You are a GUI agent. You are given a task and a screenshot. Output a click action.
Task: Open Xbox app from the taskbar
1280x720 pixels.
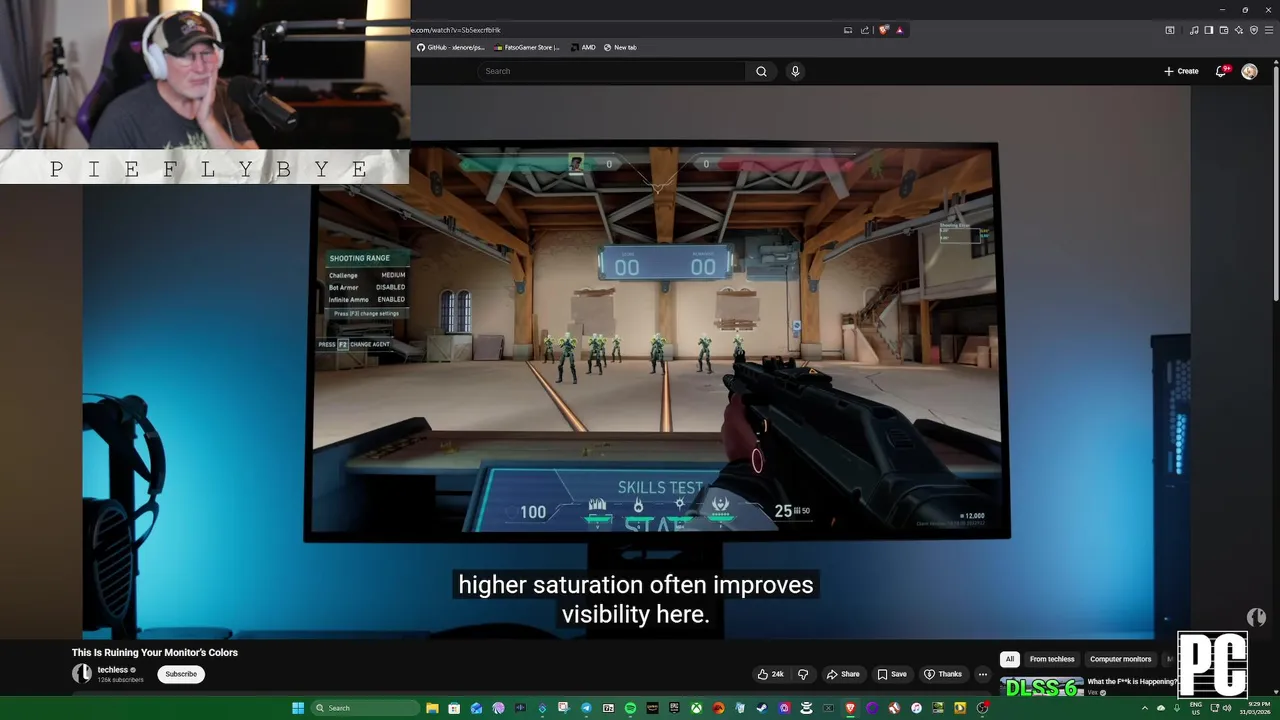[696, 708]
